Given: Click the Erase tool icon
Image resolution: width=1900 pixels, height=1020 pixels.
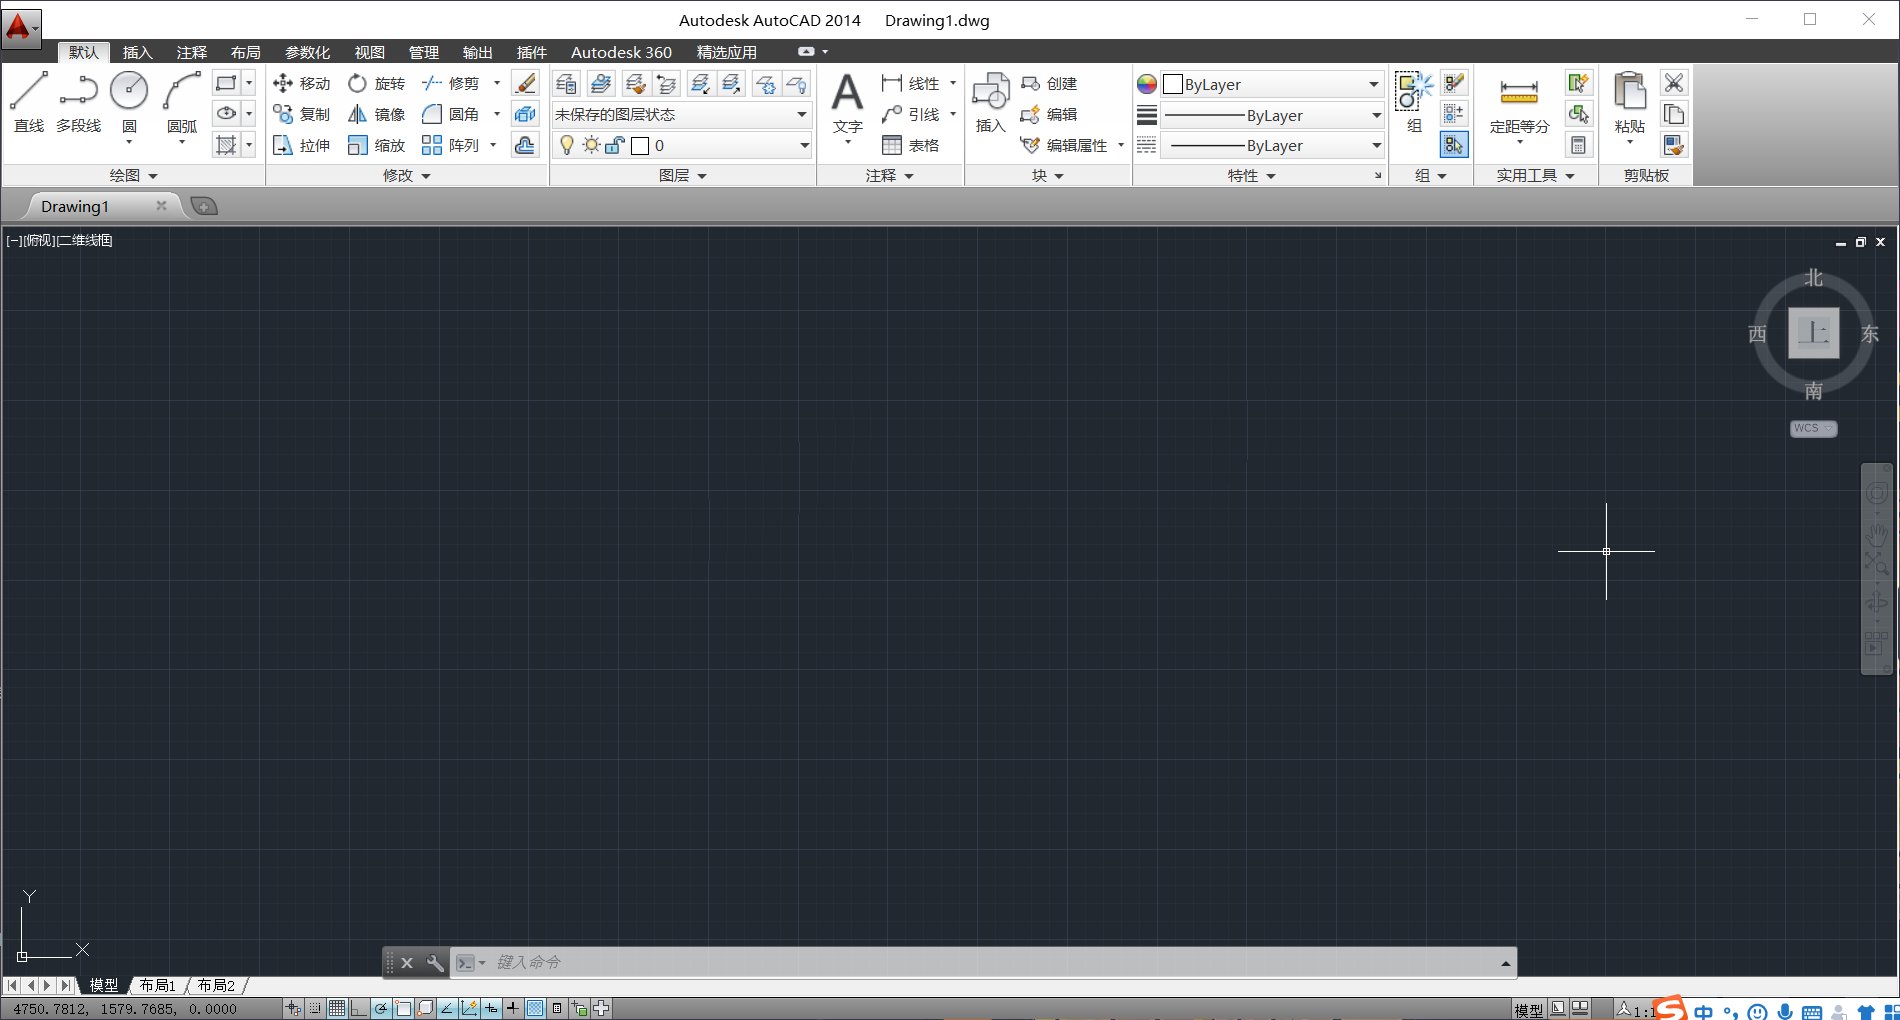Looking at the screenshot, I should (525, 84).
